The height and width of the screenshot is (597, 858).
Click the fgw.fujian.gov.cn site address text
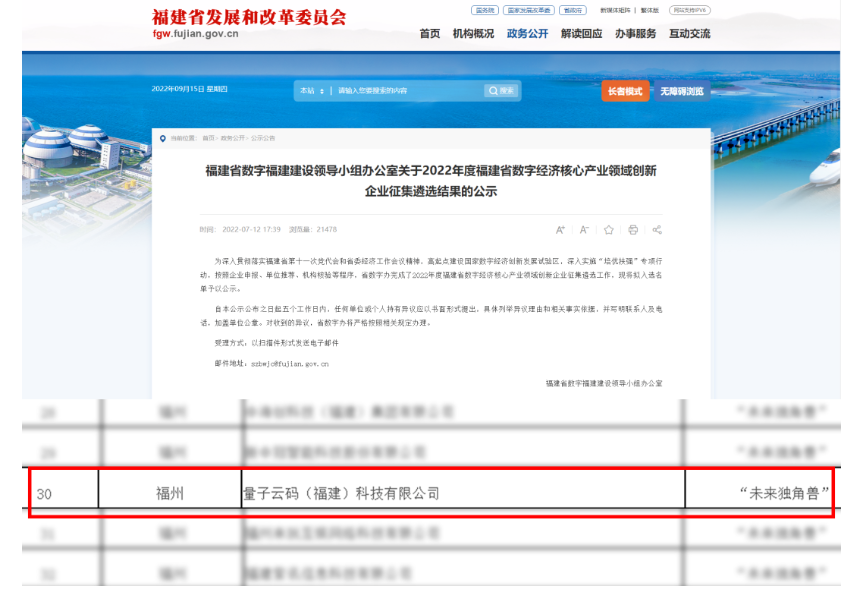195,34
